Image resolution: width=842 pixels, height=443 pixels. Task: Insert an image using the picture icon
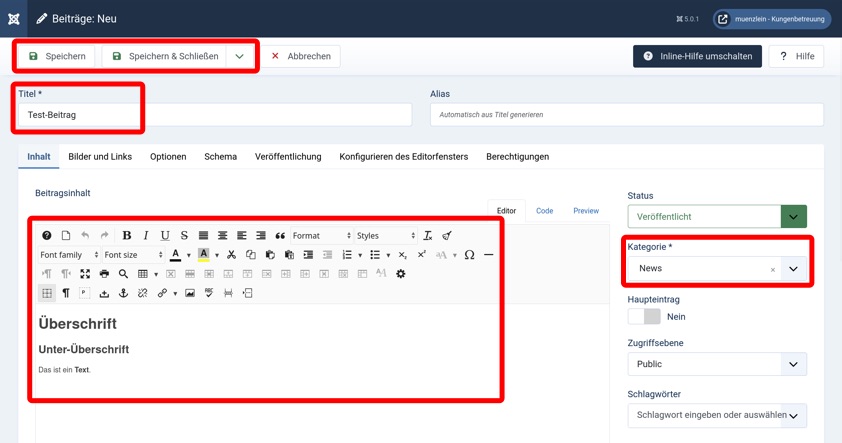click(x=190, y=293)
